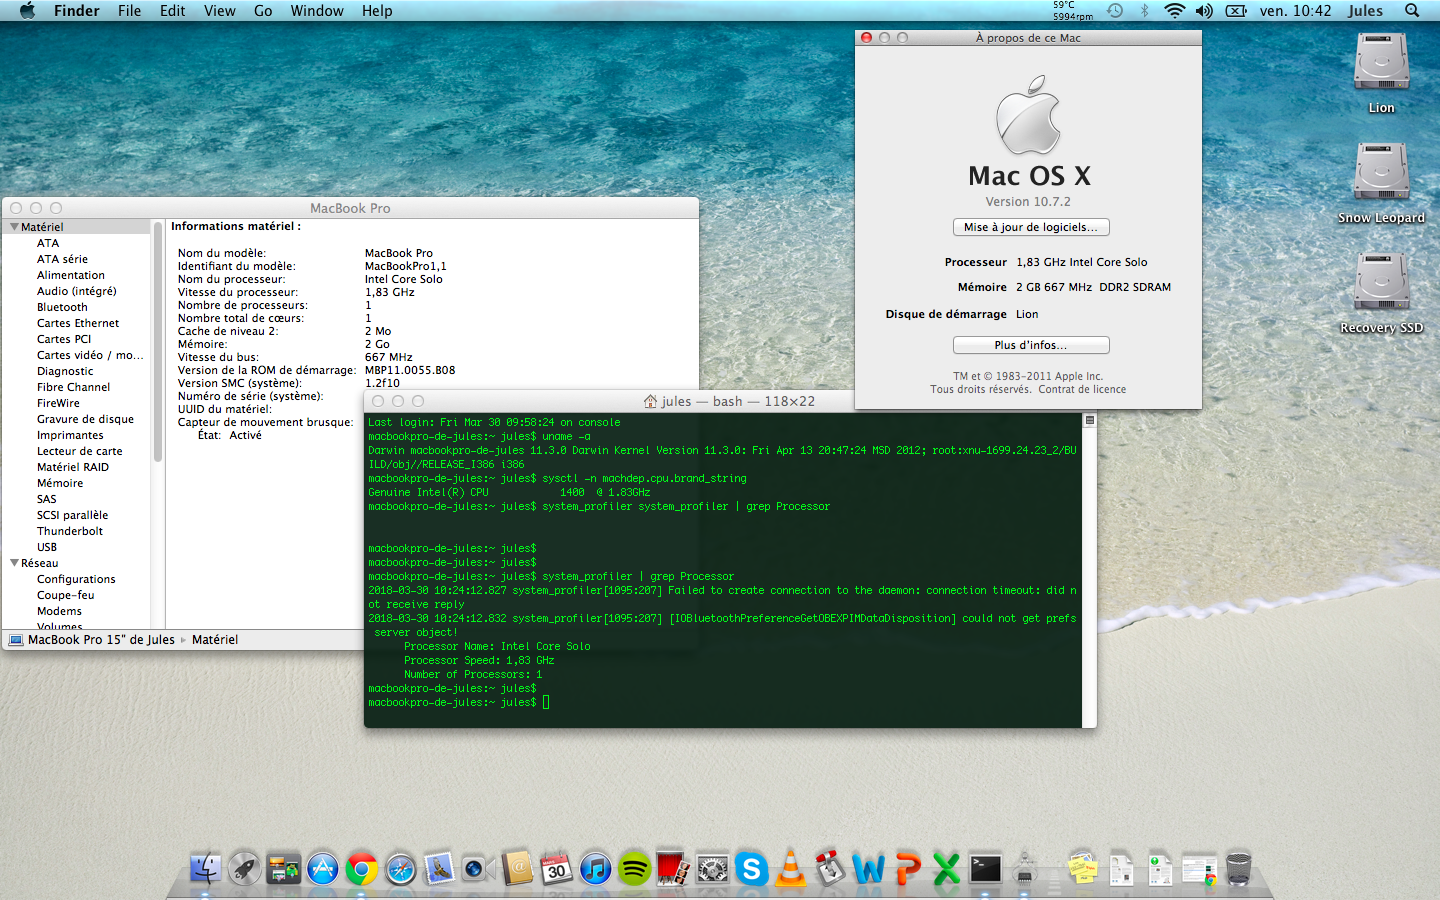Open the Address Book in Dock

click(517, 868)
